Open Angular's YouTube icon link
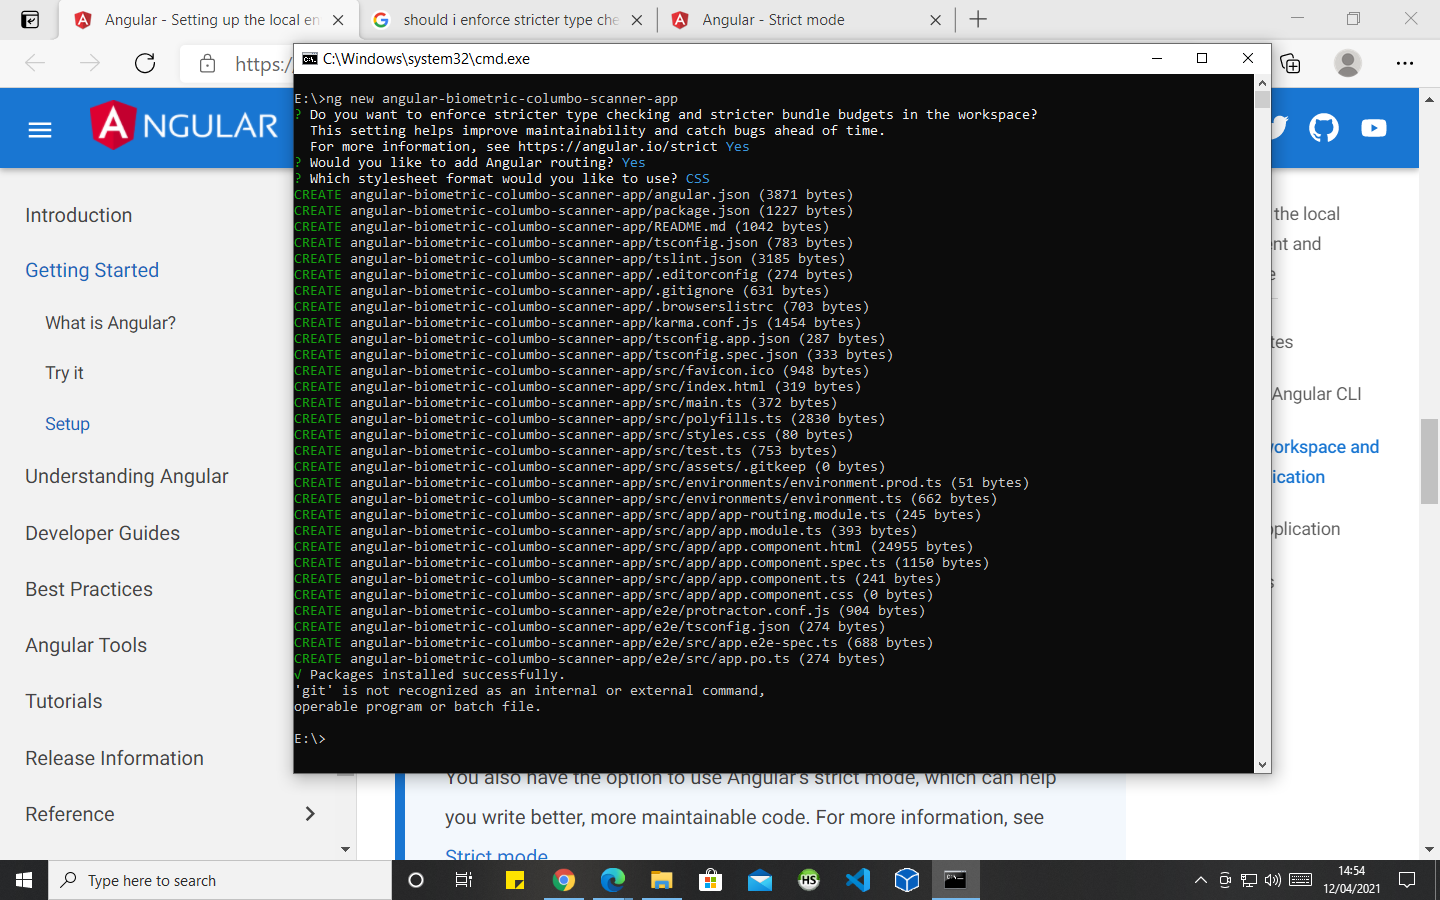This screenshot has width=1440, height=900. pyautogui.click(x=1374, y=128)
